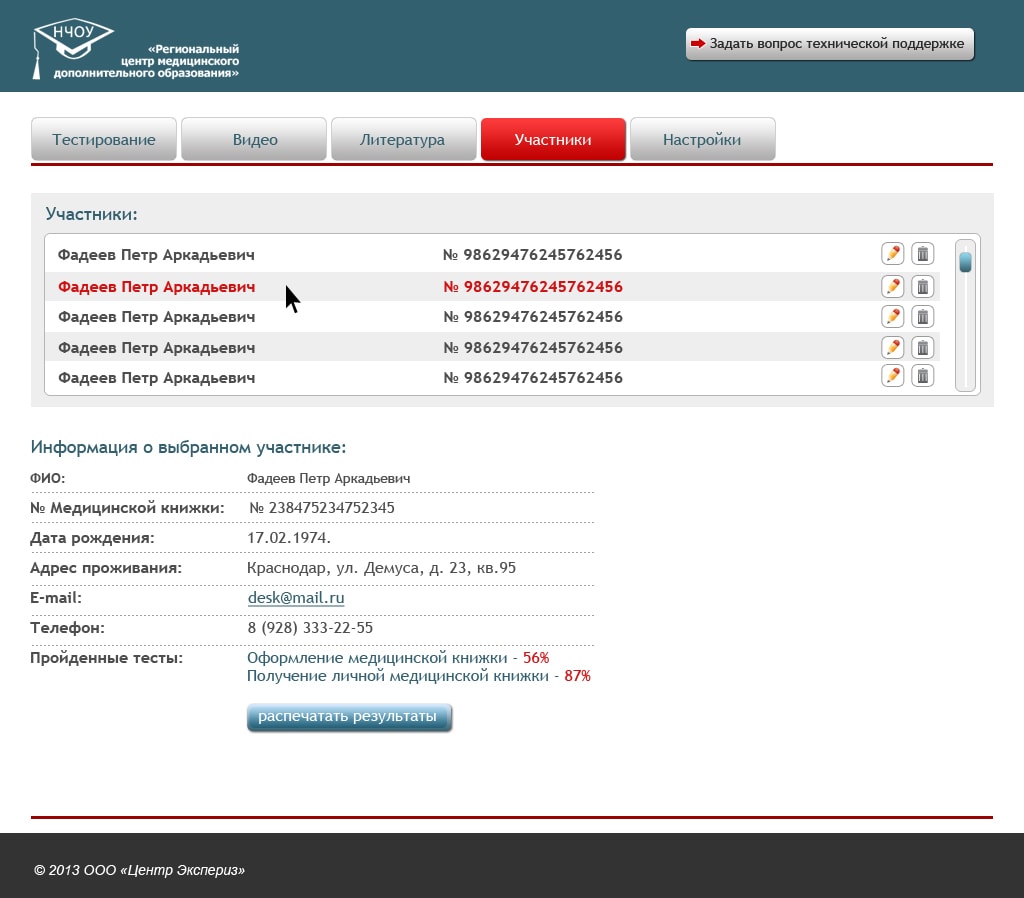Screen dimensions: 1024x898
Task: Click Задать вопрос технической поддержке button
Action: [x=829, y=44]
